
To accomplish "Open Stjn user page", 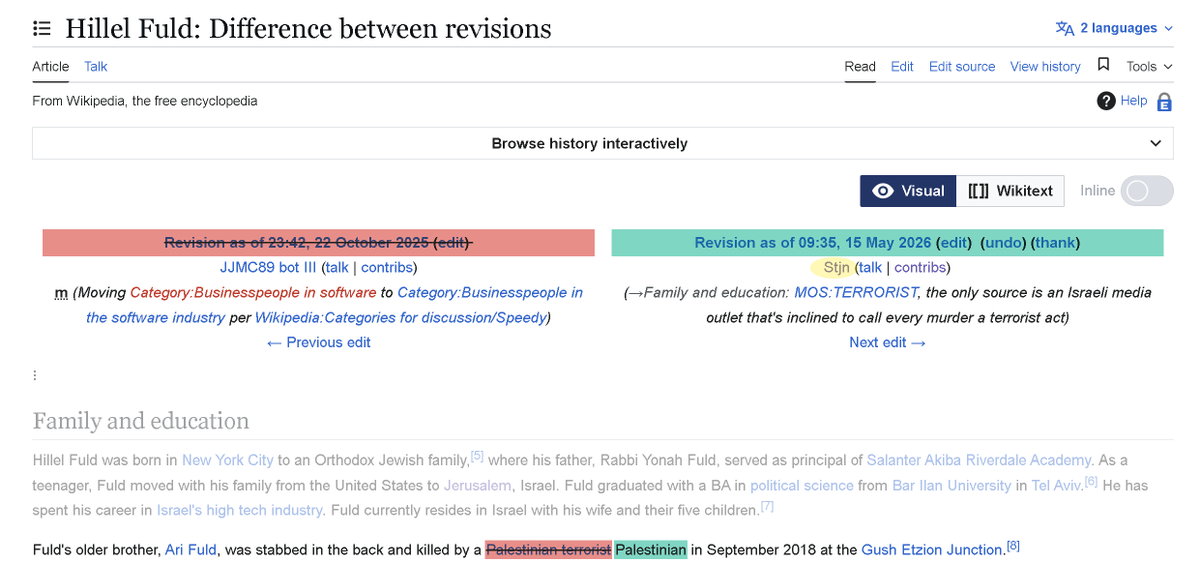I will click(x=837, y=267).
